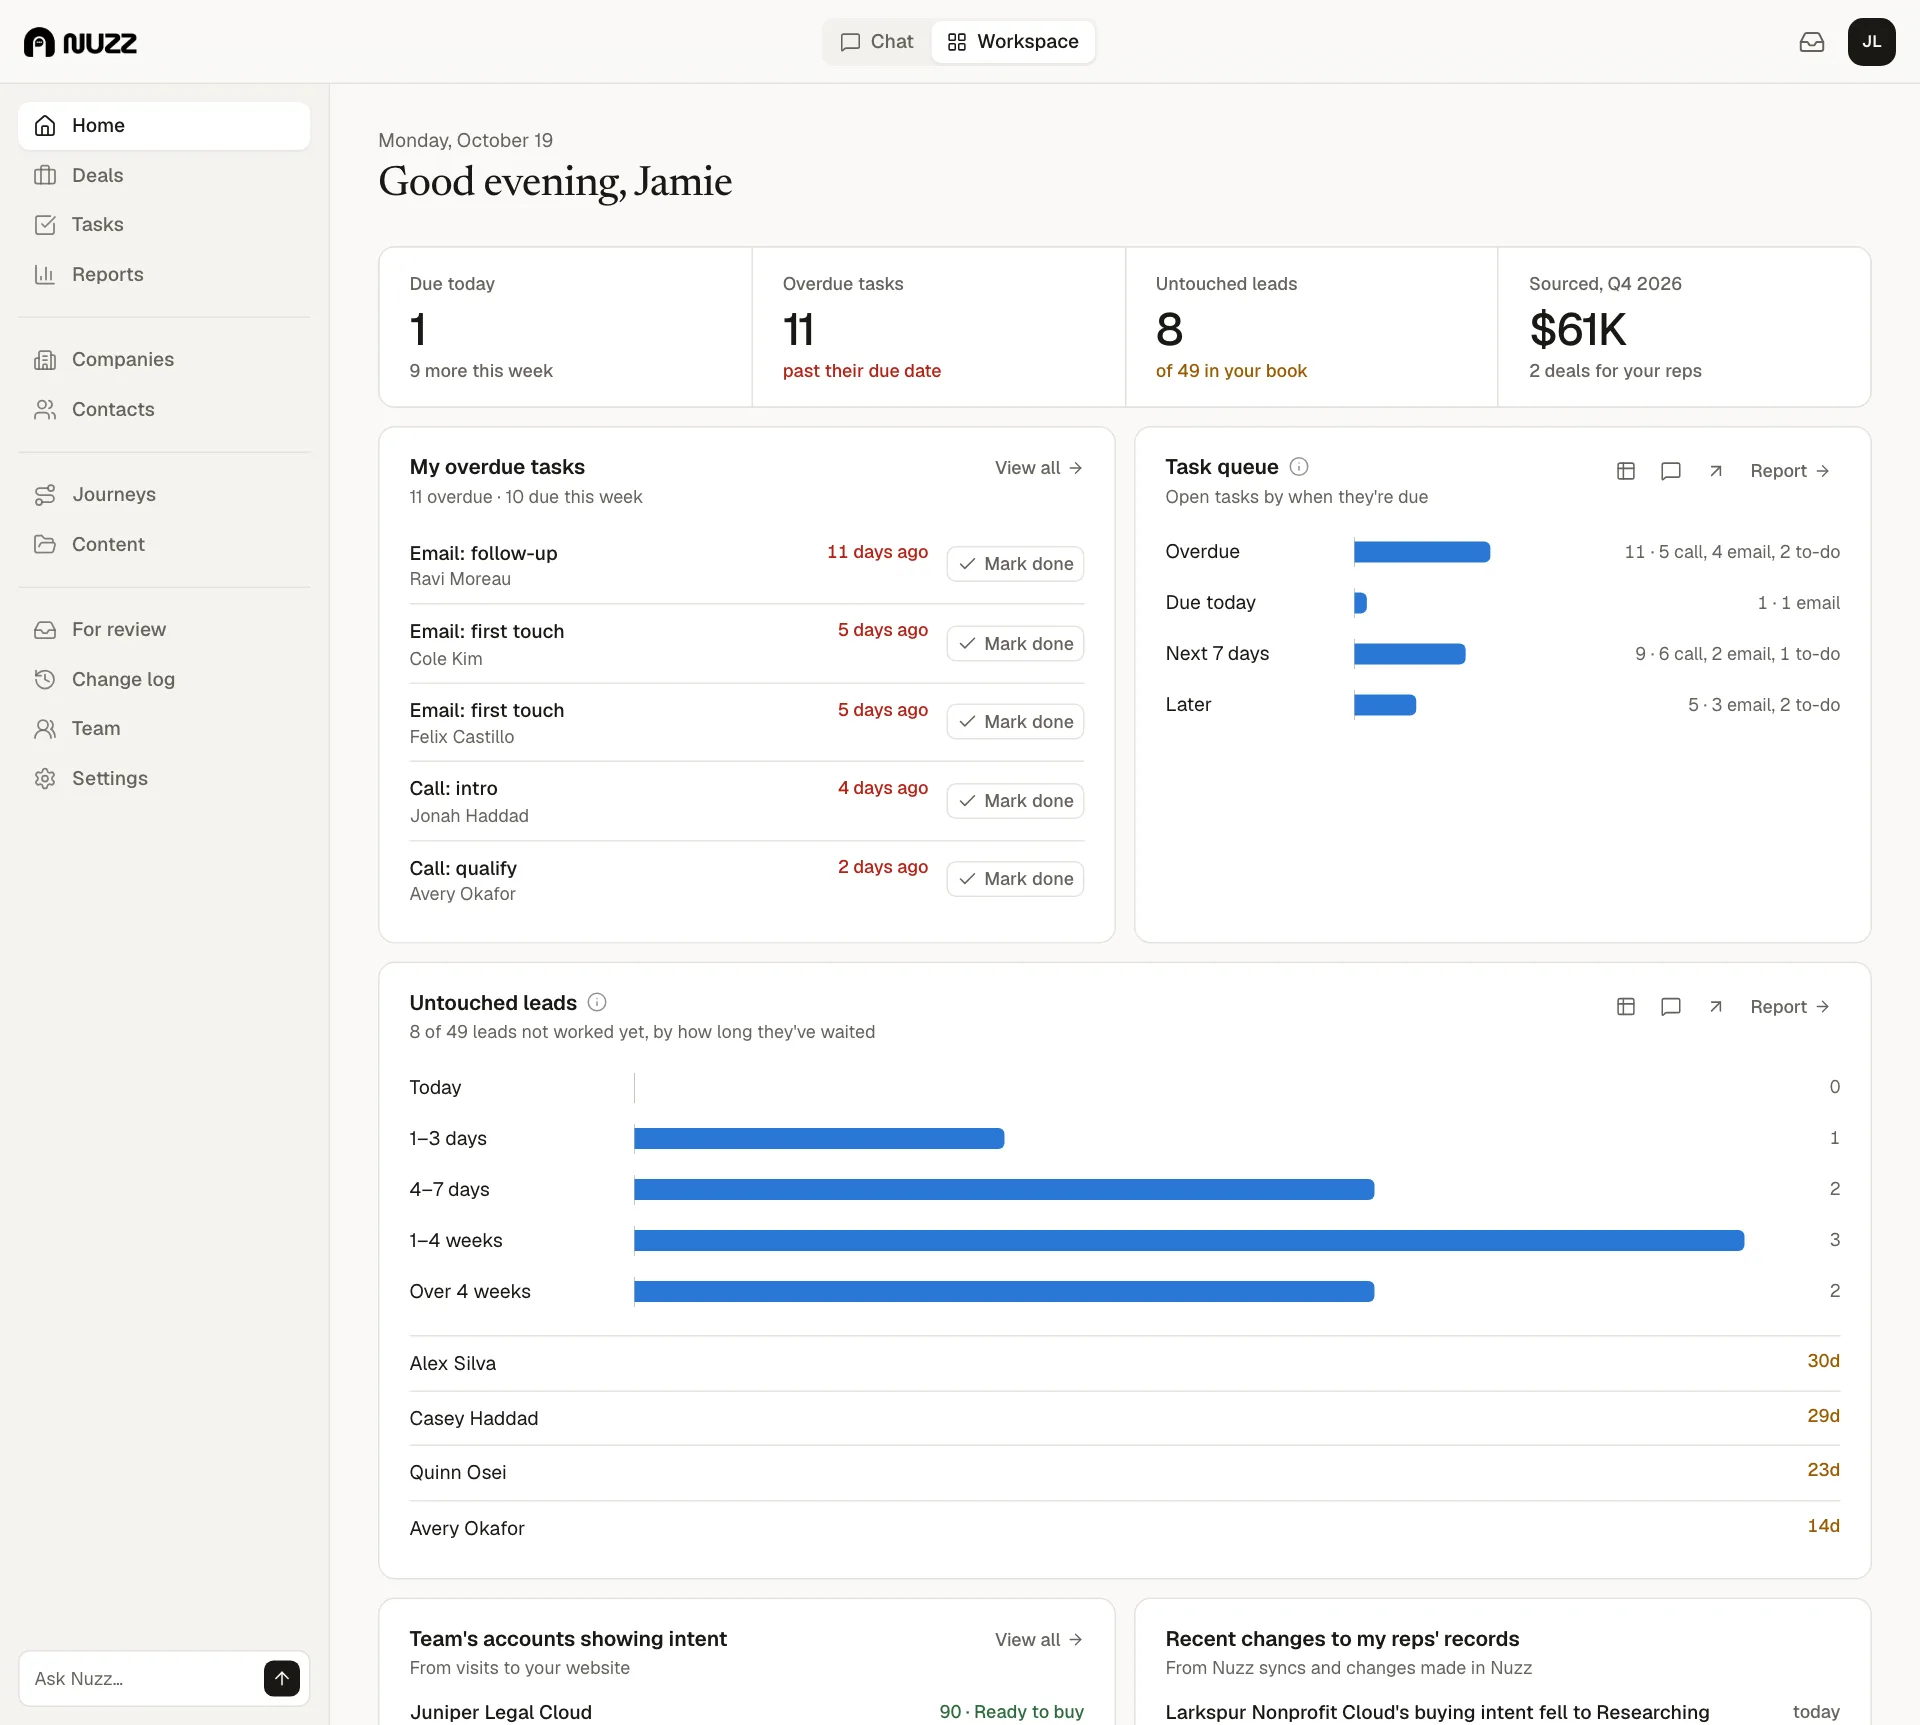This screenshot has width=1920, height=1725.
Task: Click the Sourced Q4 2026 stat card
Action: 1684,327
